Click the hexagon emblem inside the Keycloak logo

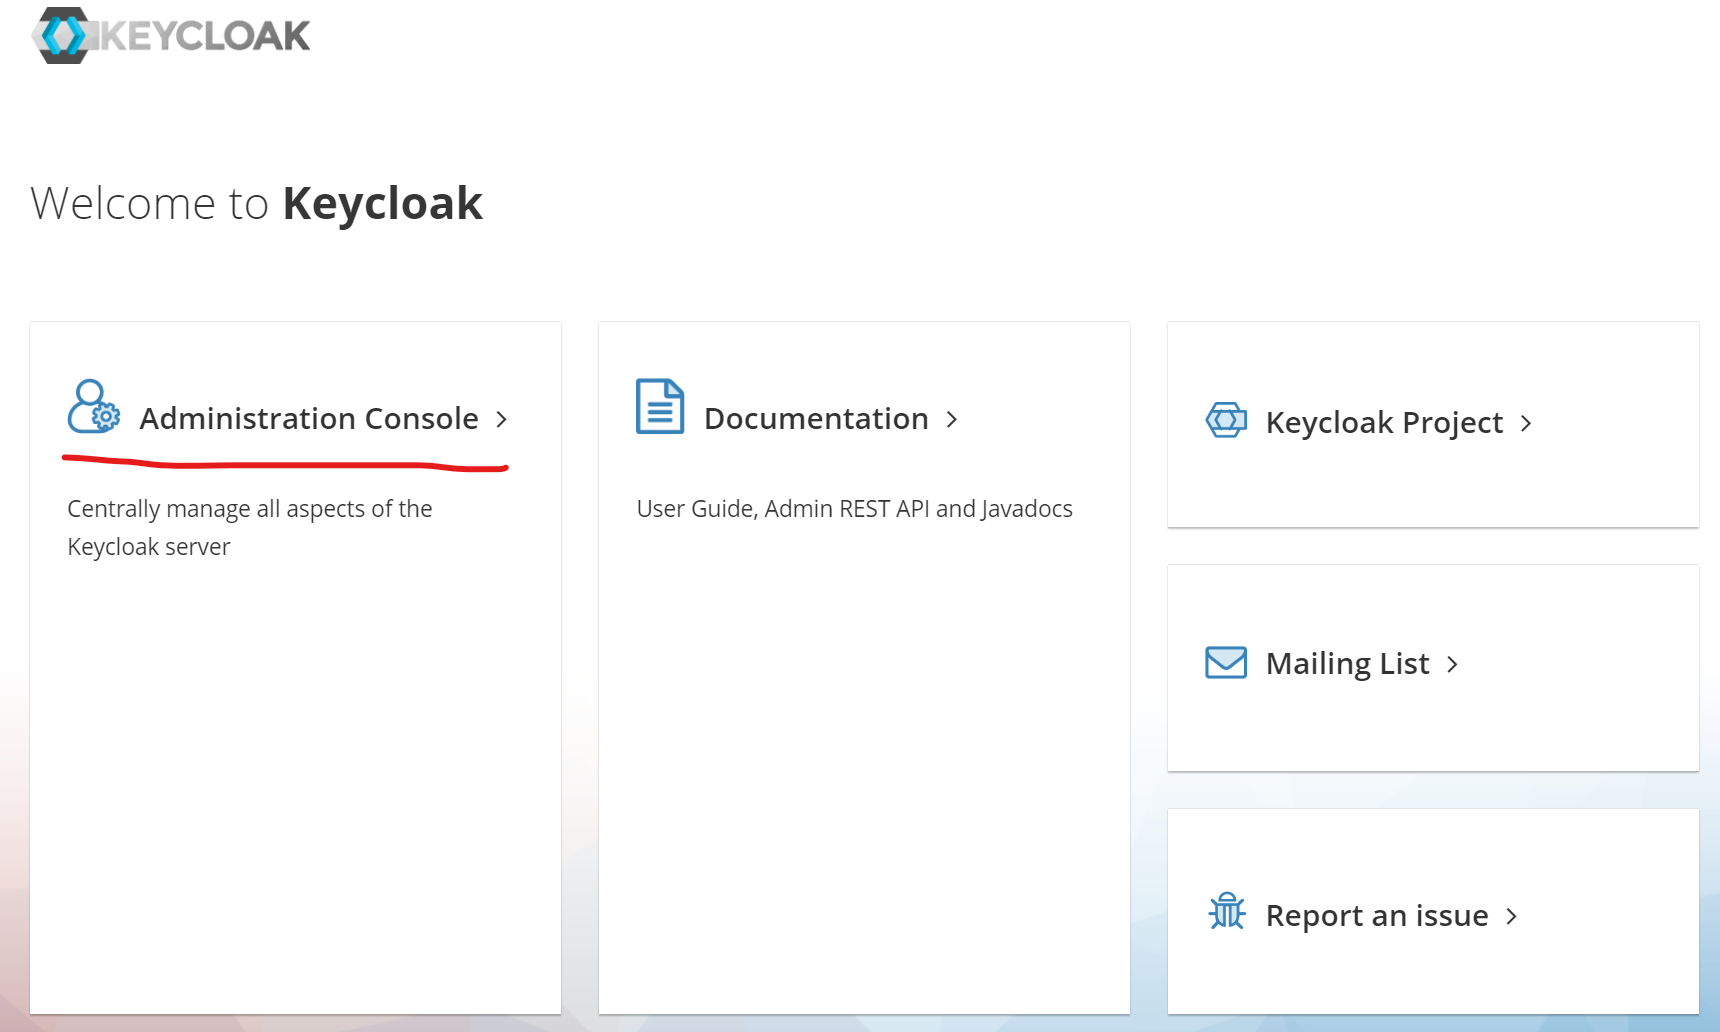pyautogui.click(x=64, y=35)
